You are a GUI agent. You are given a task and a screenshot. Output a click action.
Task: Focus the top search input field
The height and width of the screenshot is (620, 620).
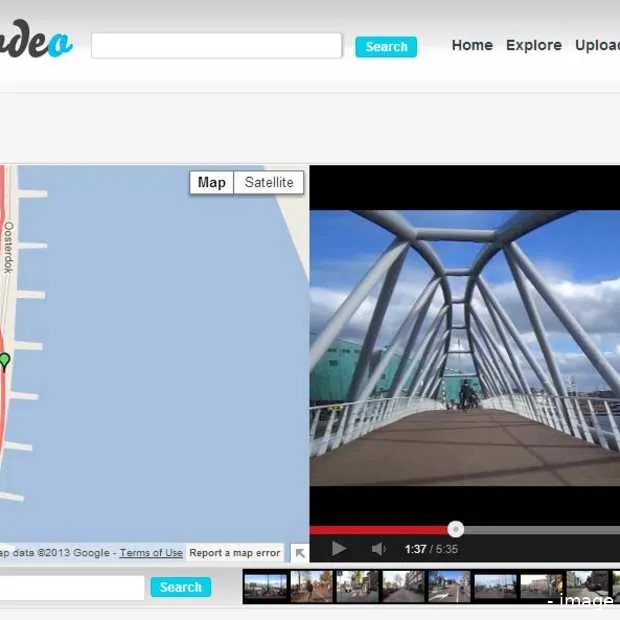[x=217, y=46]
